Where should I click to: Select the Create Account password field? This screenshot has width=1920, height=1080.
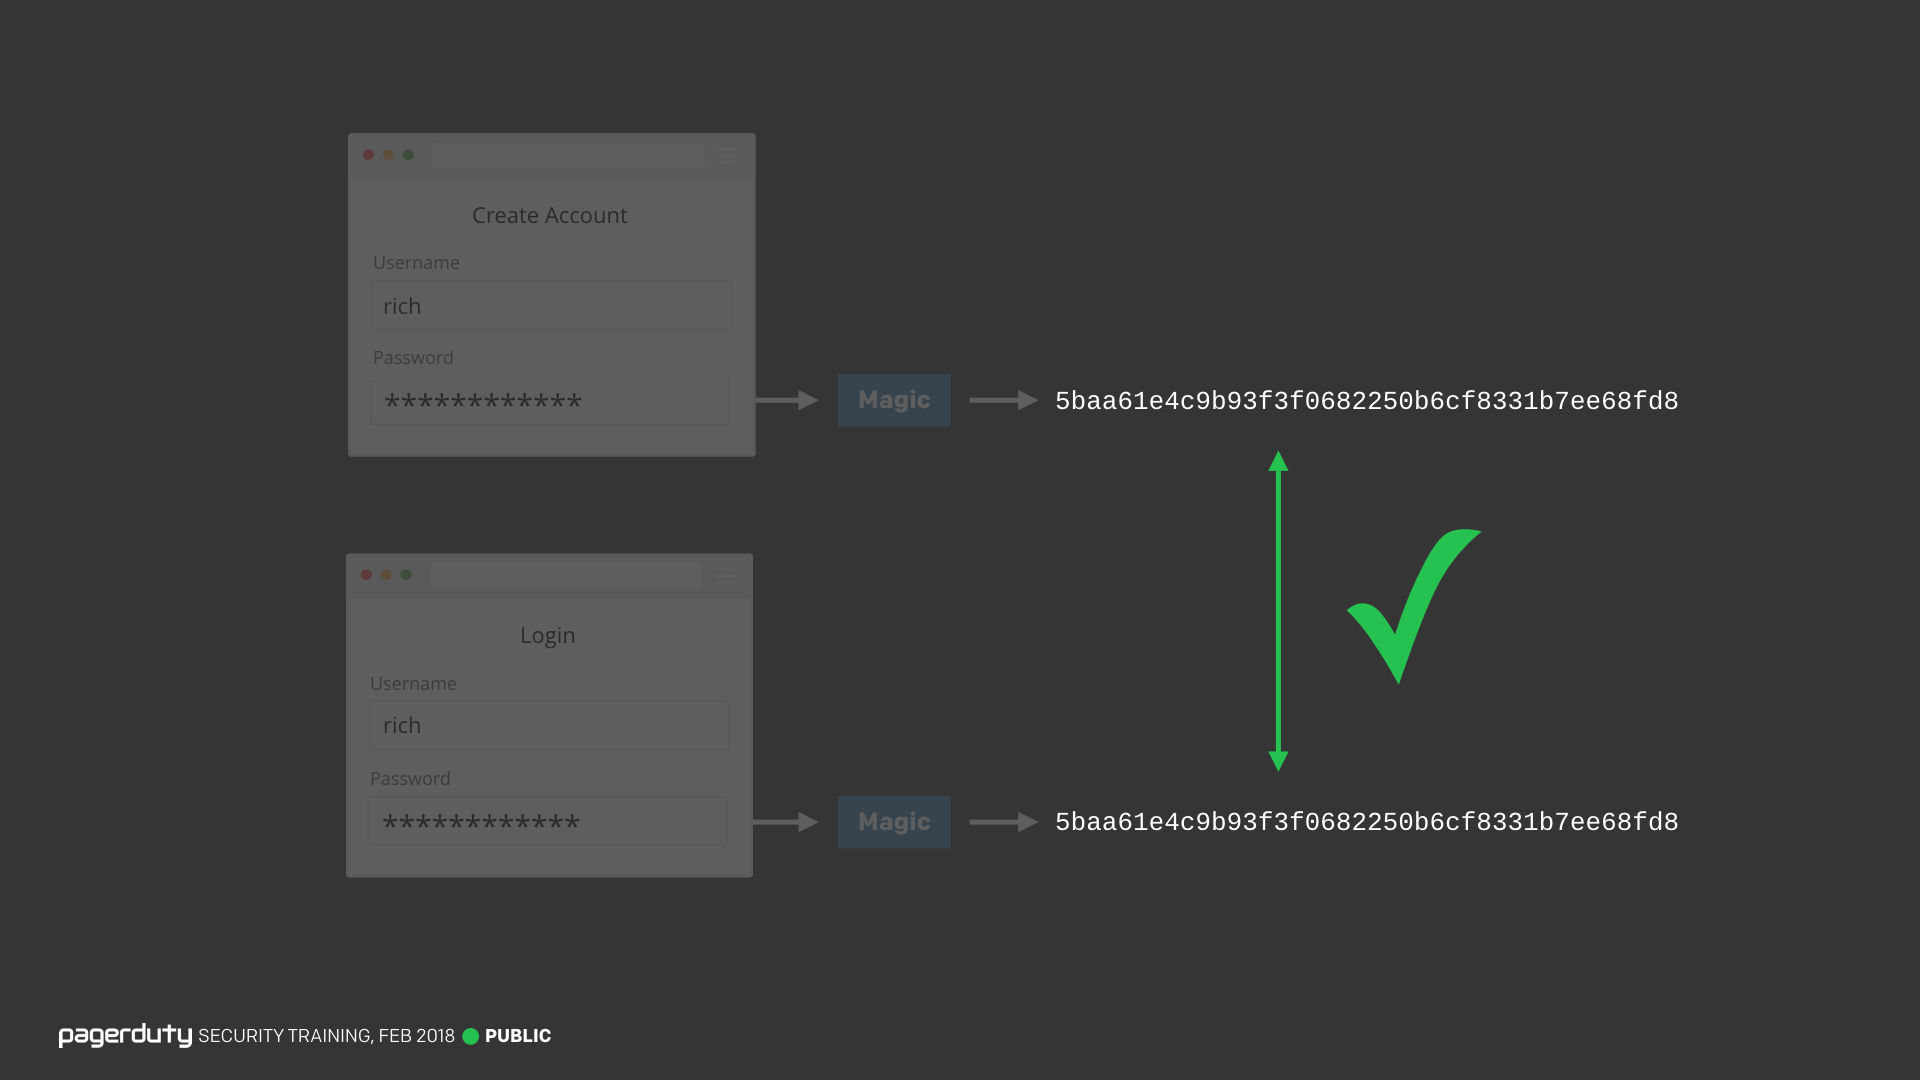click(551, 400)
